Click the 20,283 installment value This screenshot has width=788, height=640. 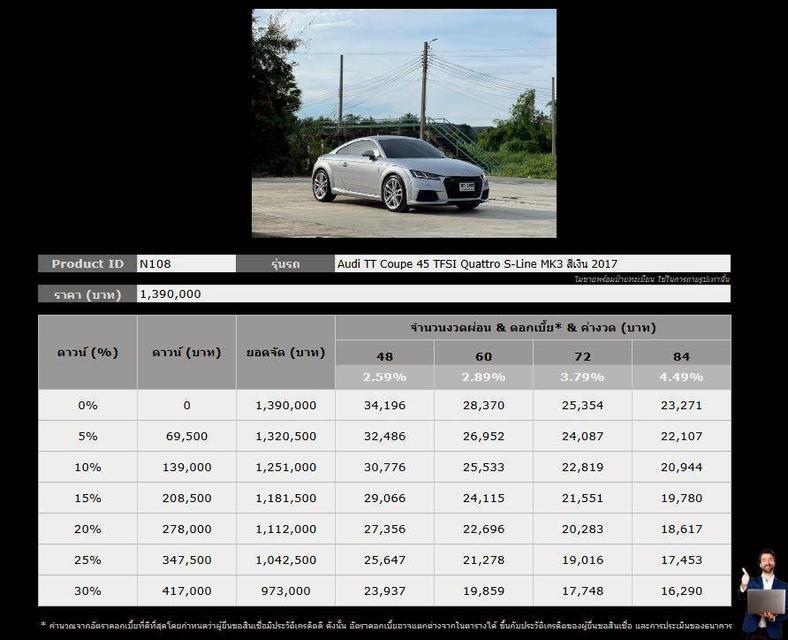(x=582, y=529)
